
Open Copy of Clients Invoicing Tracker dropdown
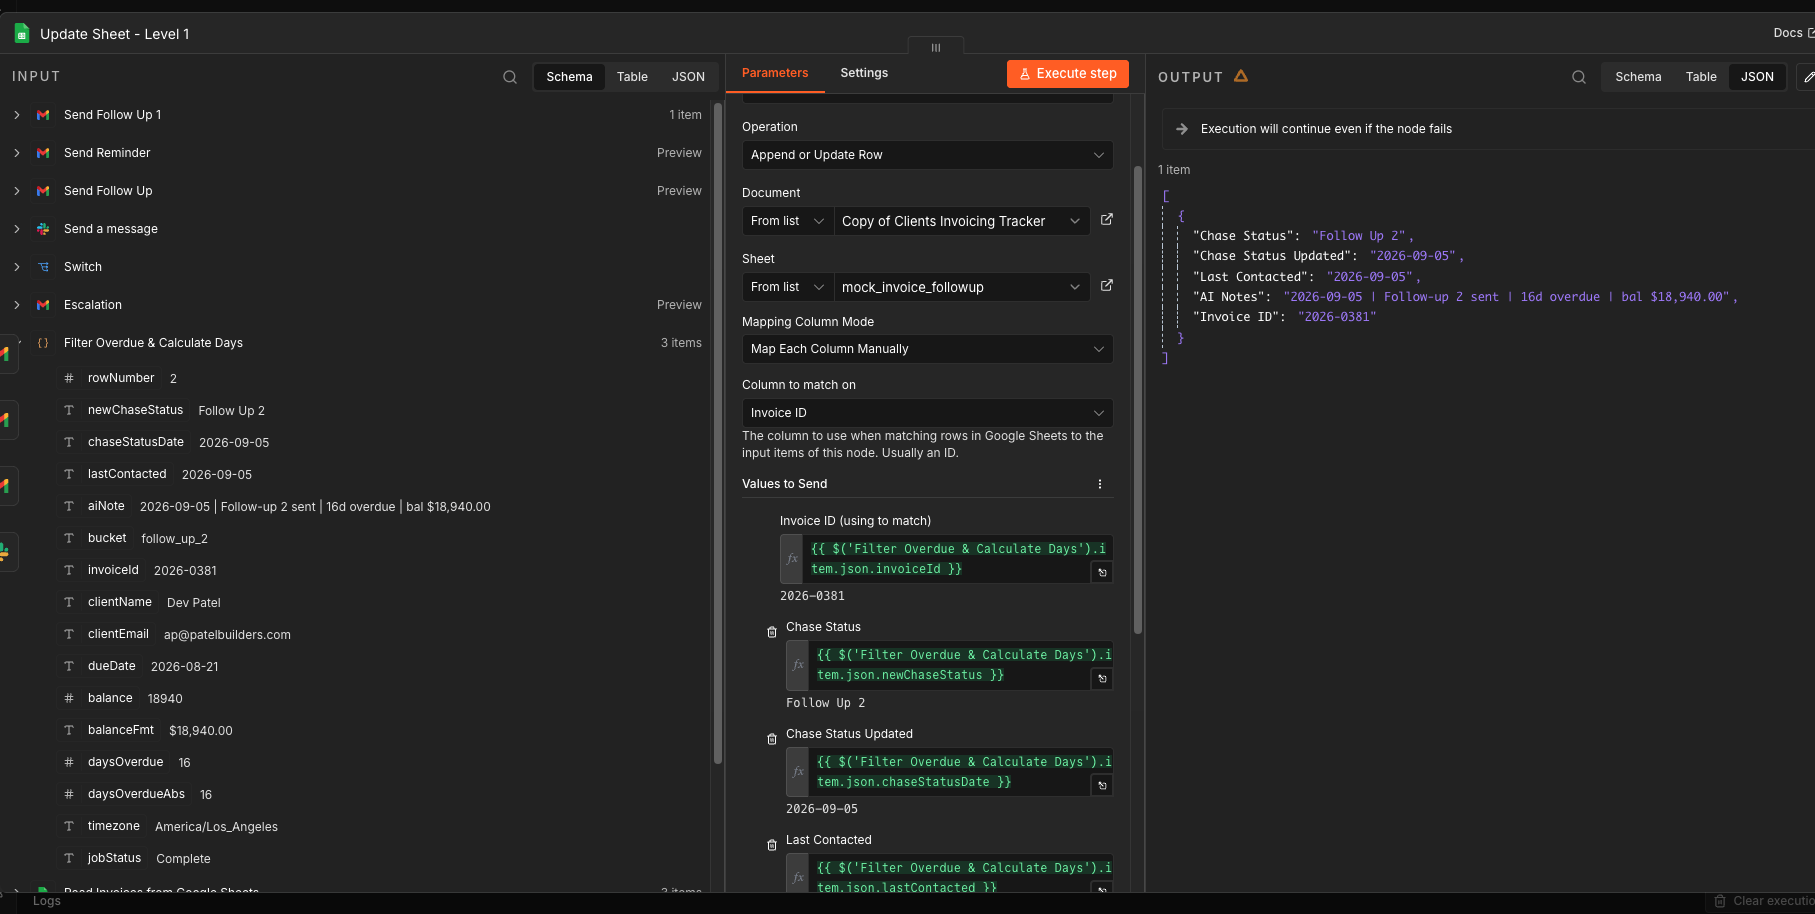click(x=962, y=221)
